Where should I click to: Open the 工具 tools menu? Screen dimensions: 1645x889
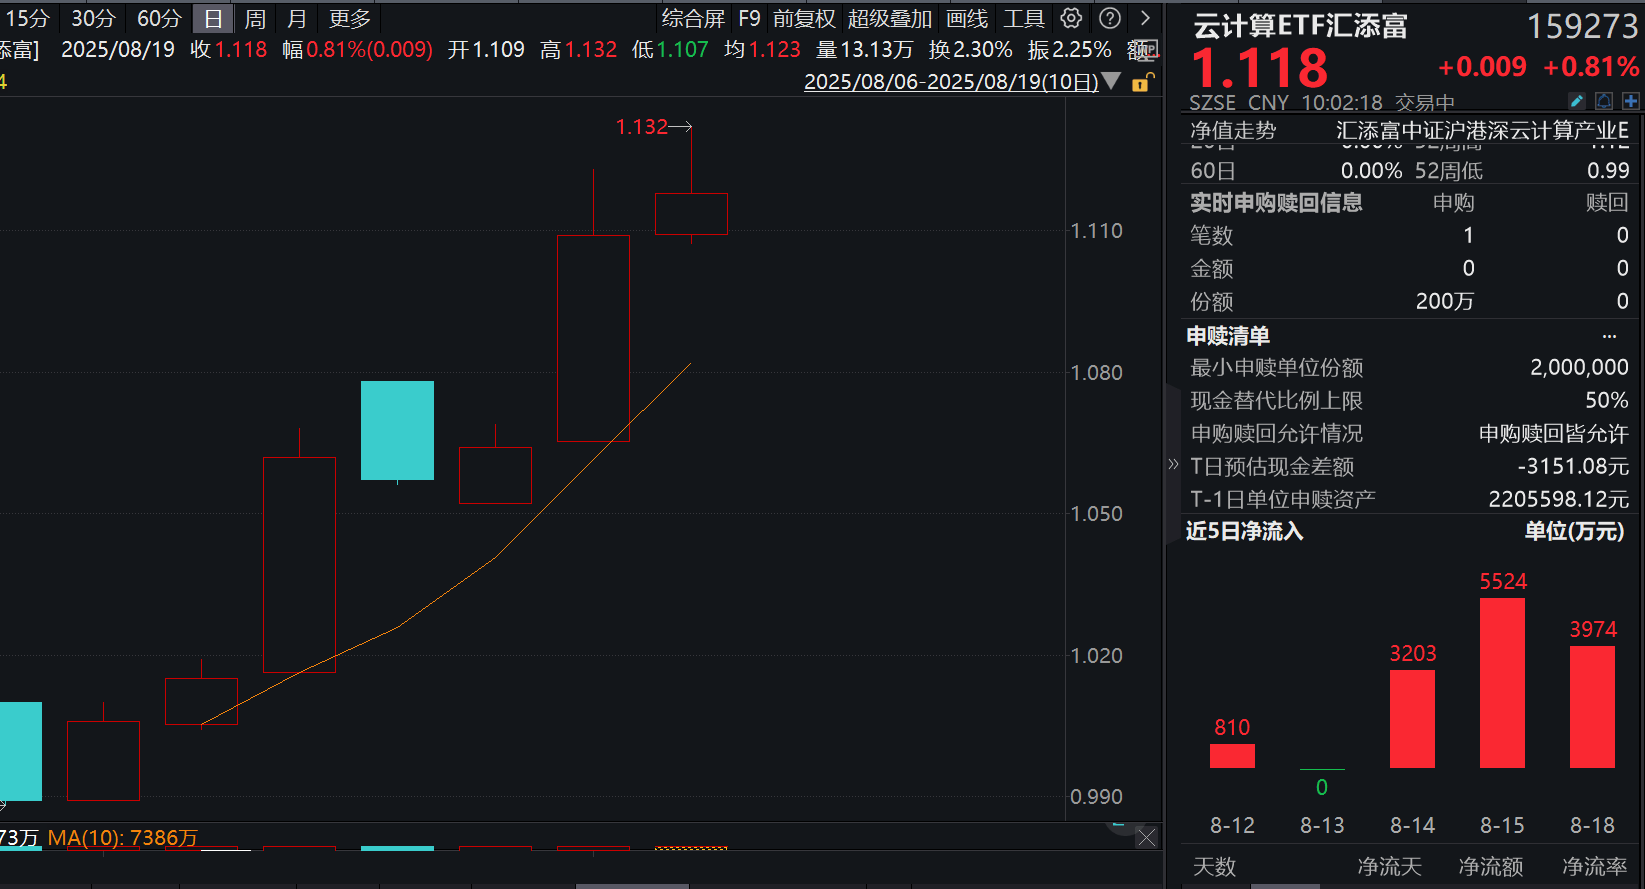pos(1024,18)
